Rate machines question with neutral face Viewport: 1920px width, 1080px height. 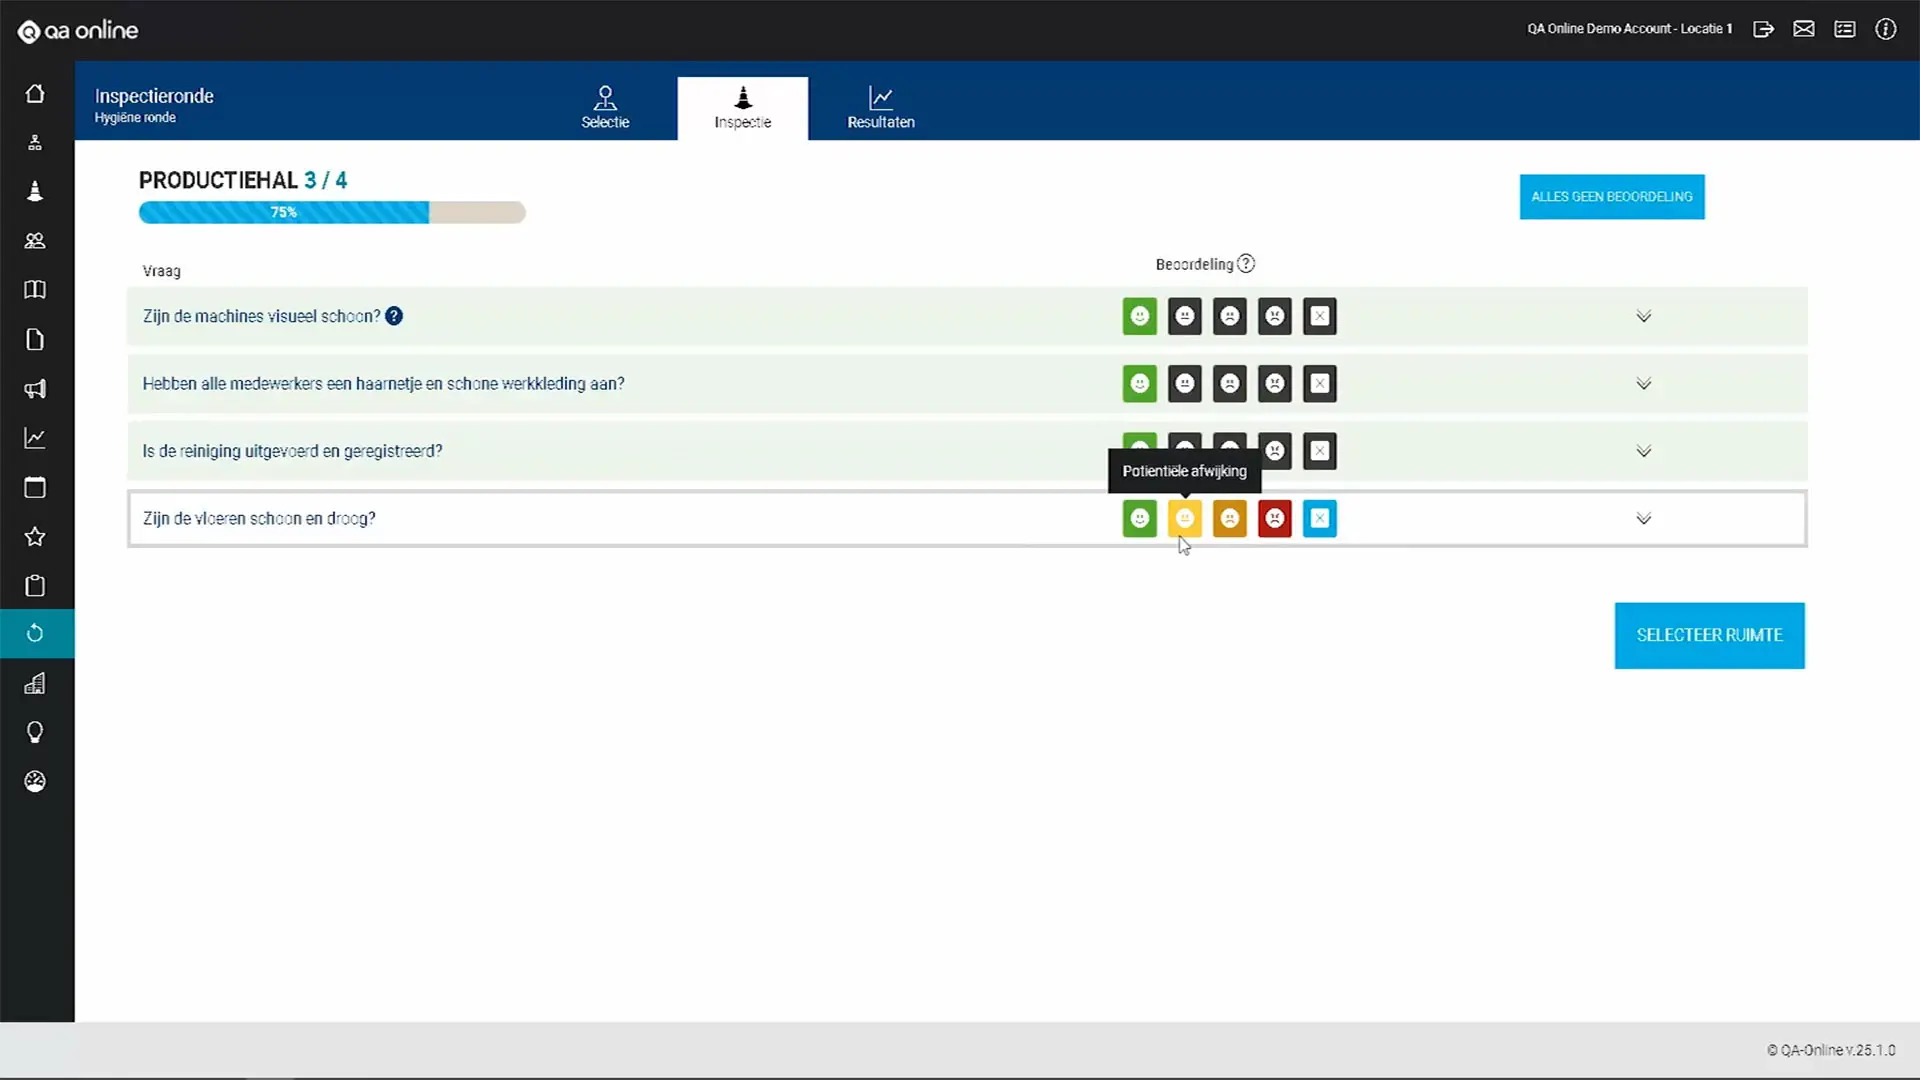pos(1185,316)
